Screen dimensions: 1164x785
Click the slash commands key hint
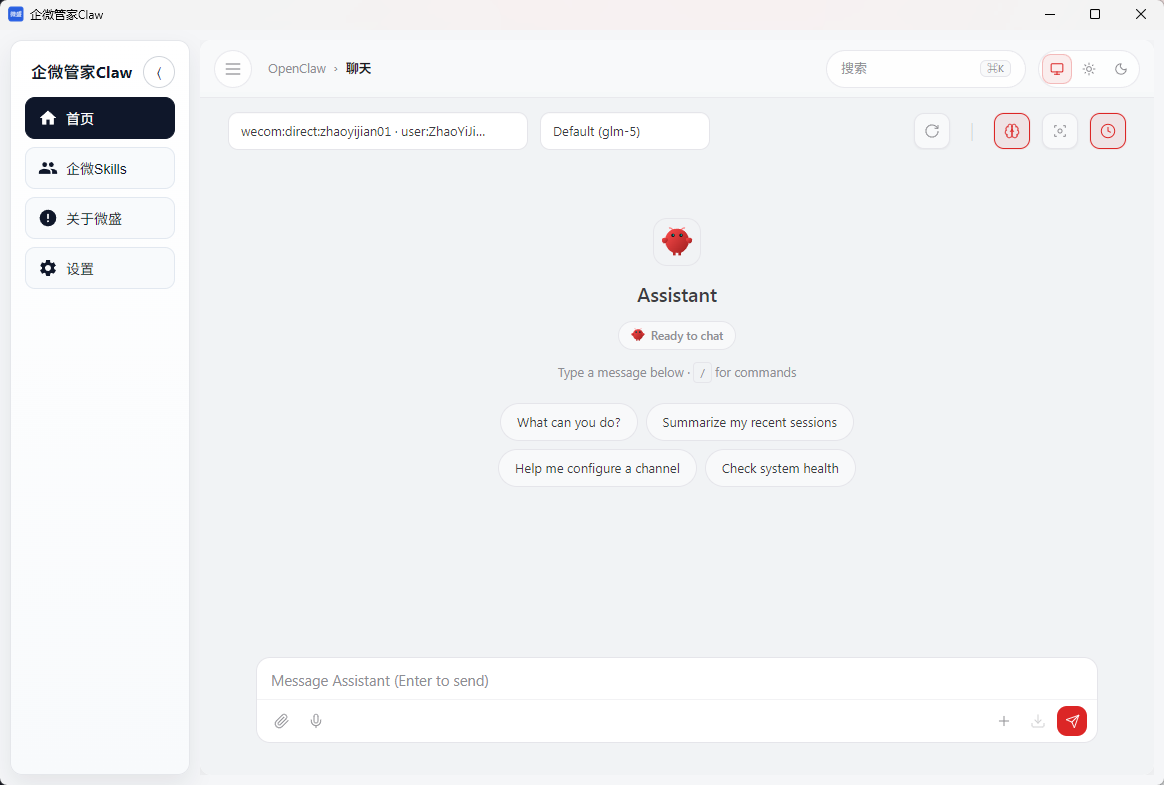click(x=702, y=373)
